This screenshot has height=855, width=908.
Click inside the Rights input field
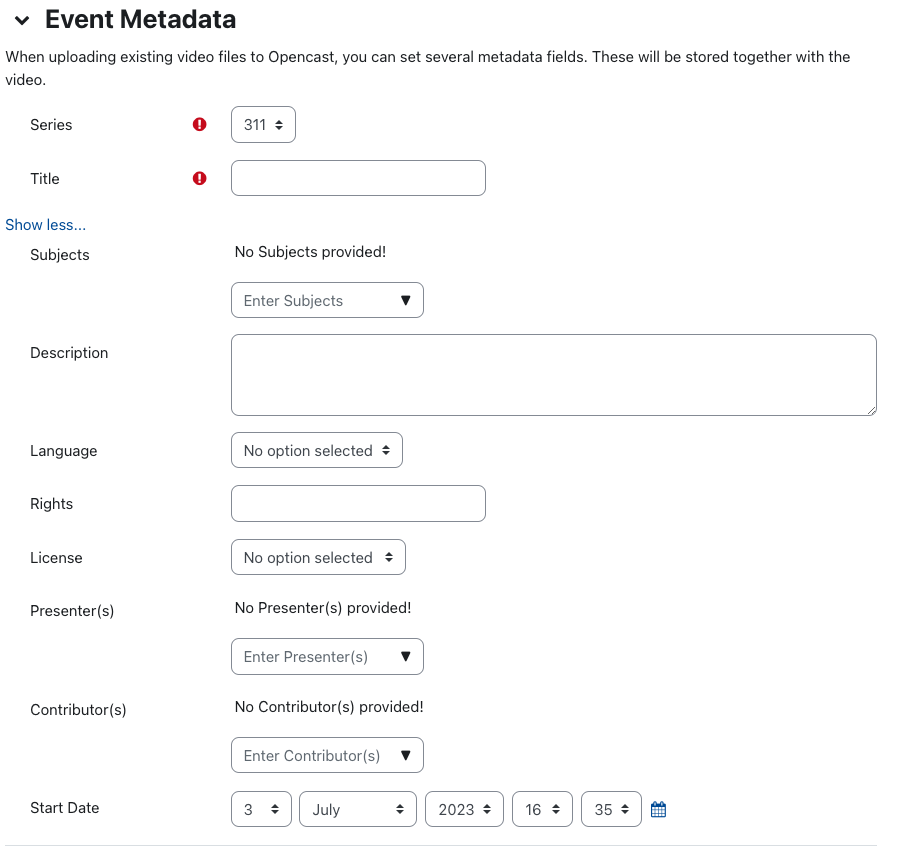pyautogui.click(x=357, y=503)
